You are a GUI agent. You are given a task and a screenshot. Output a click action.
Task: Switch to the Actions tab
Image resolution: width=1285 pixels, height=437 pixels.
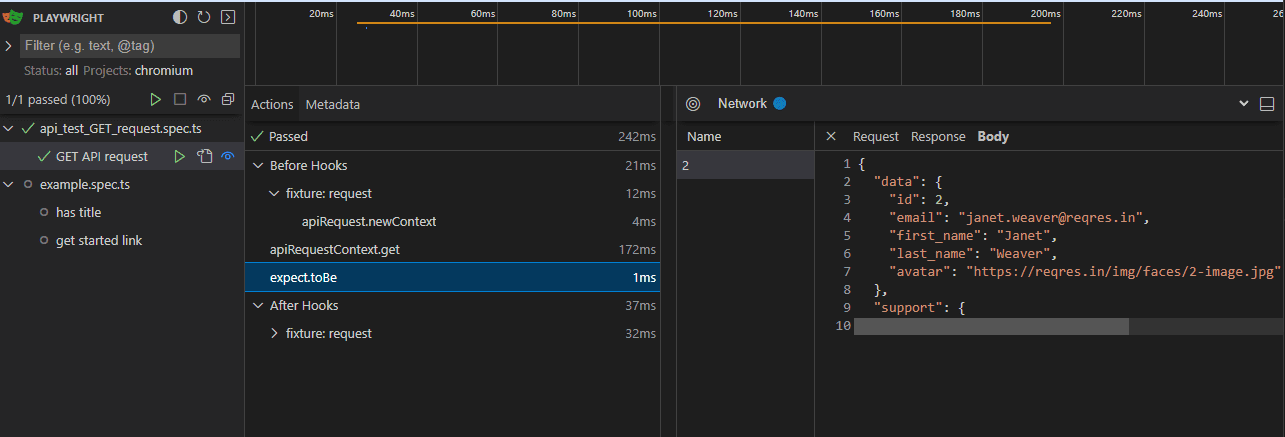click(272, 104)
